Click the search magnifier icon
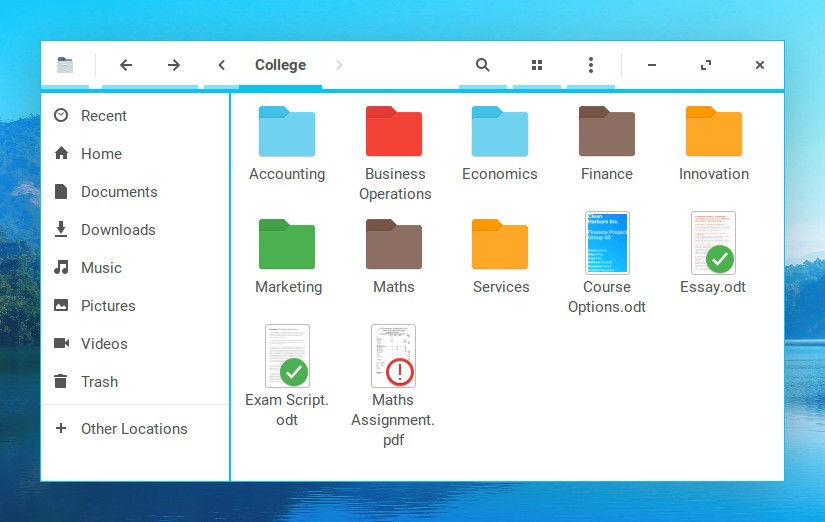Screen dimensions: 825x522 (482, 65)
